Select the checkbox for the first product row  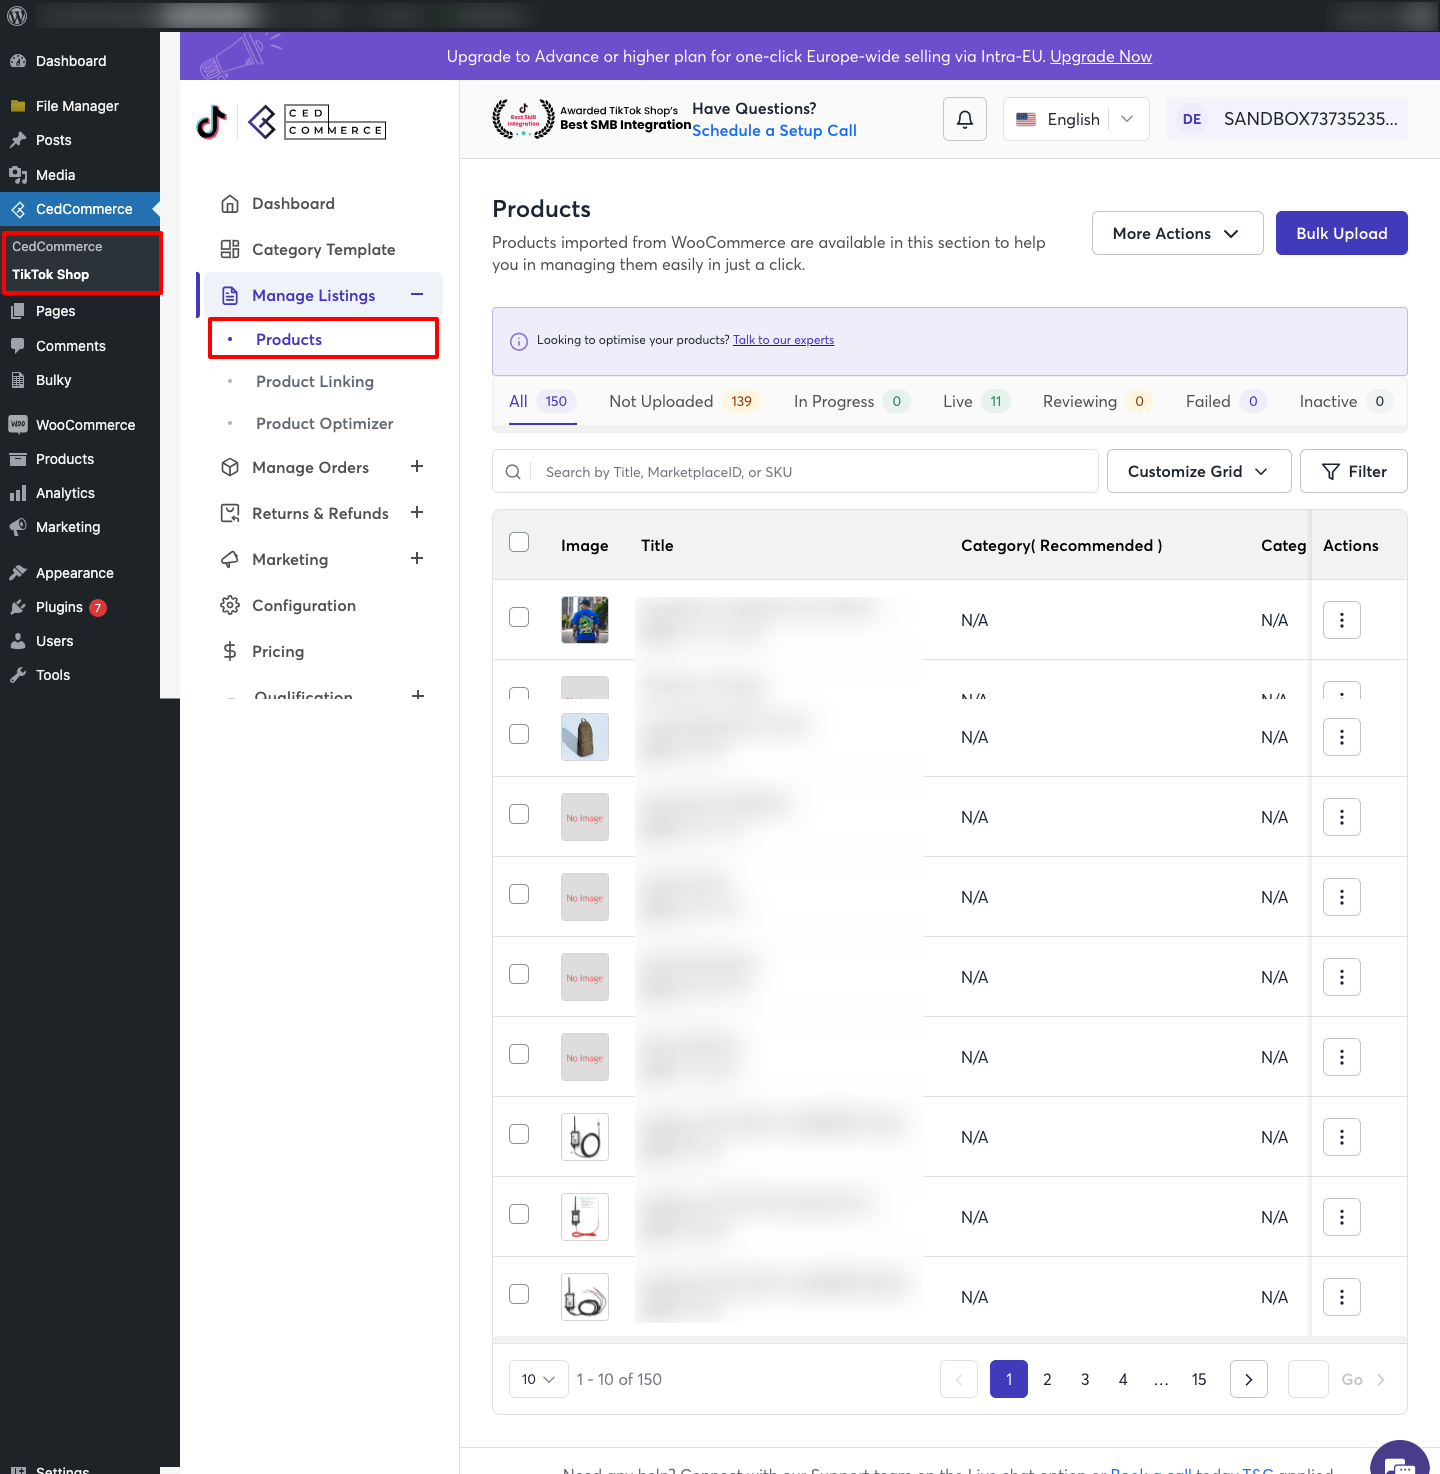tap(519, 617)
